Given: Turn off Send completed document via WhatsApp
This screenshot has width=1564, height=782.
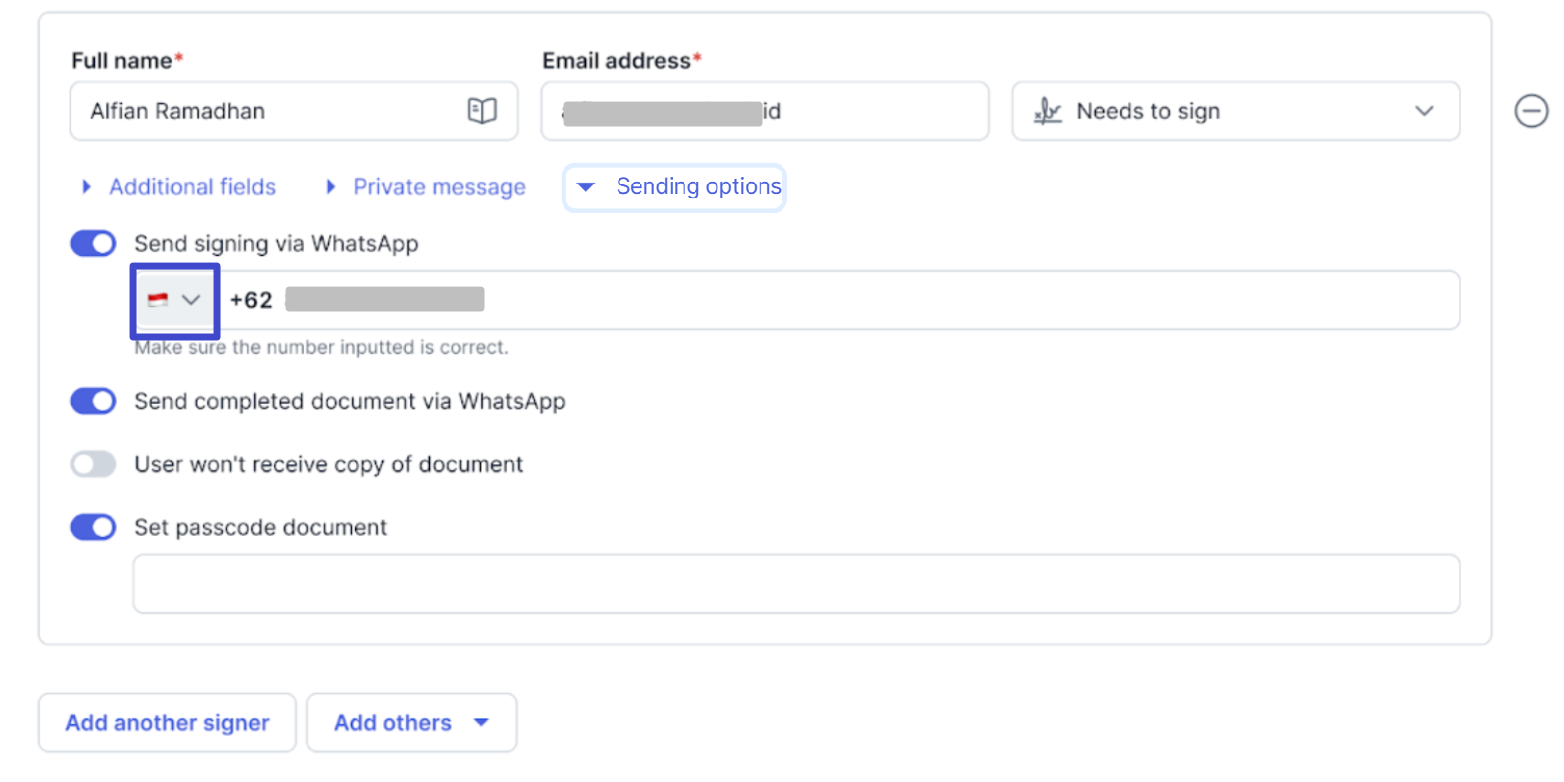Looking at the screenshot, I should point(93,402).
